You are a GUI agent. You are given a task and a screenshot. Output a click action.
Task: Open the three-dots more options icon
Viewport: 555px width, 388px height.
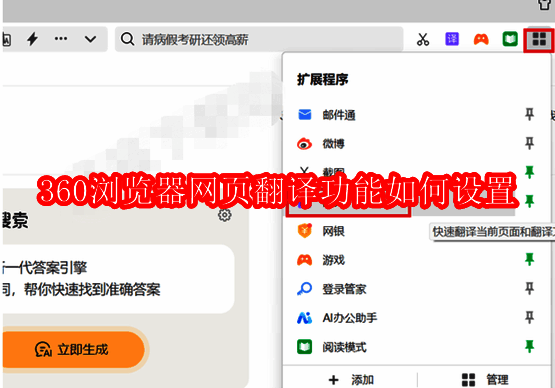pos(61,39)
